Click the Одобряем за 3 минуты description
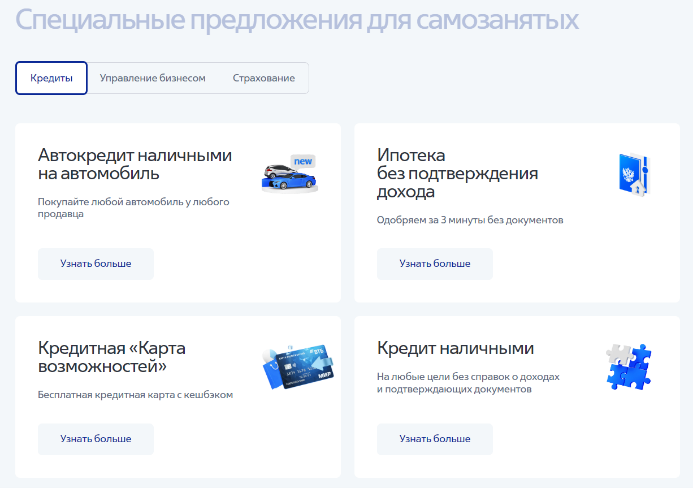693x488 pixels. [x=470, y=219]
